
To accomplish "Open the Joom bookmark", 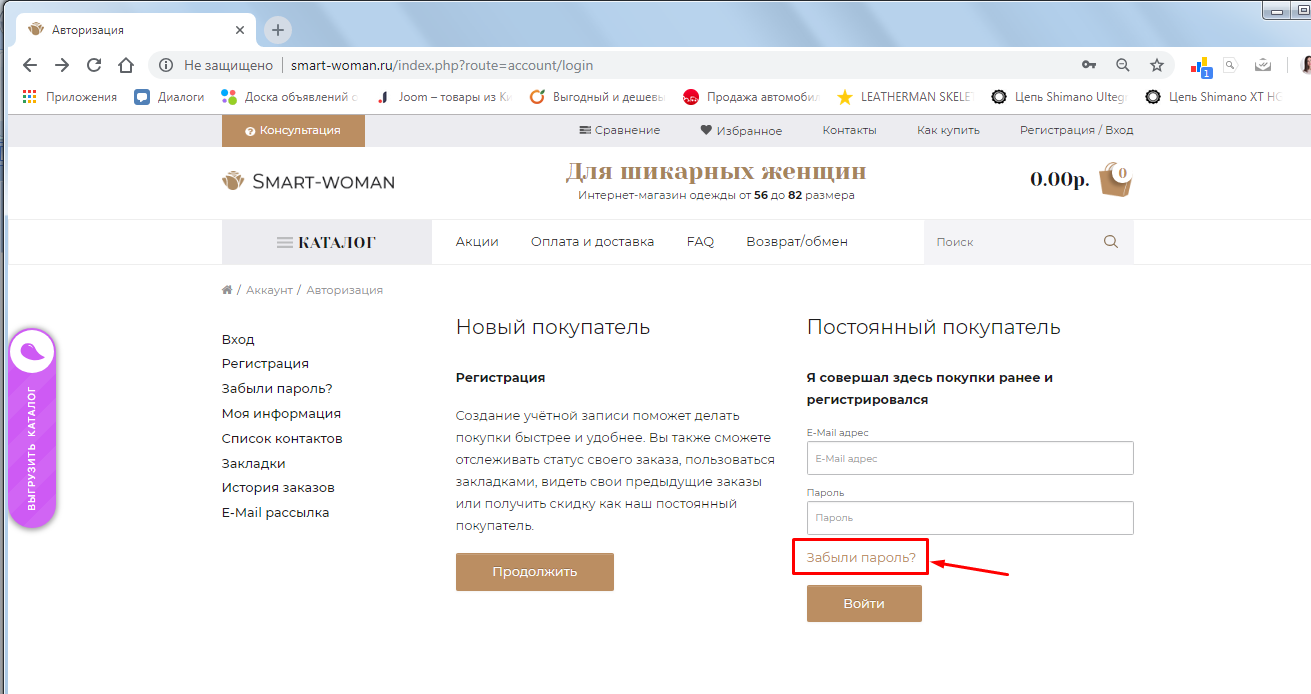I will coord(443,97).
